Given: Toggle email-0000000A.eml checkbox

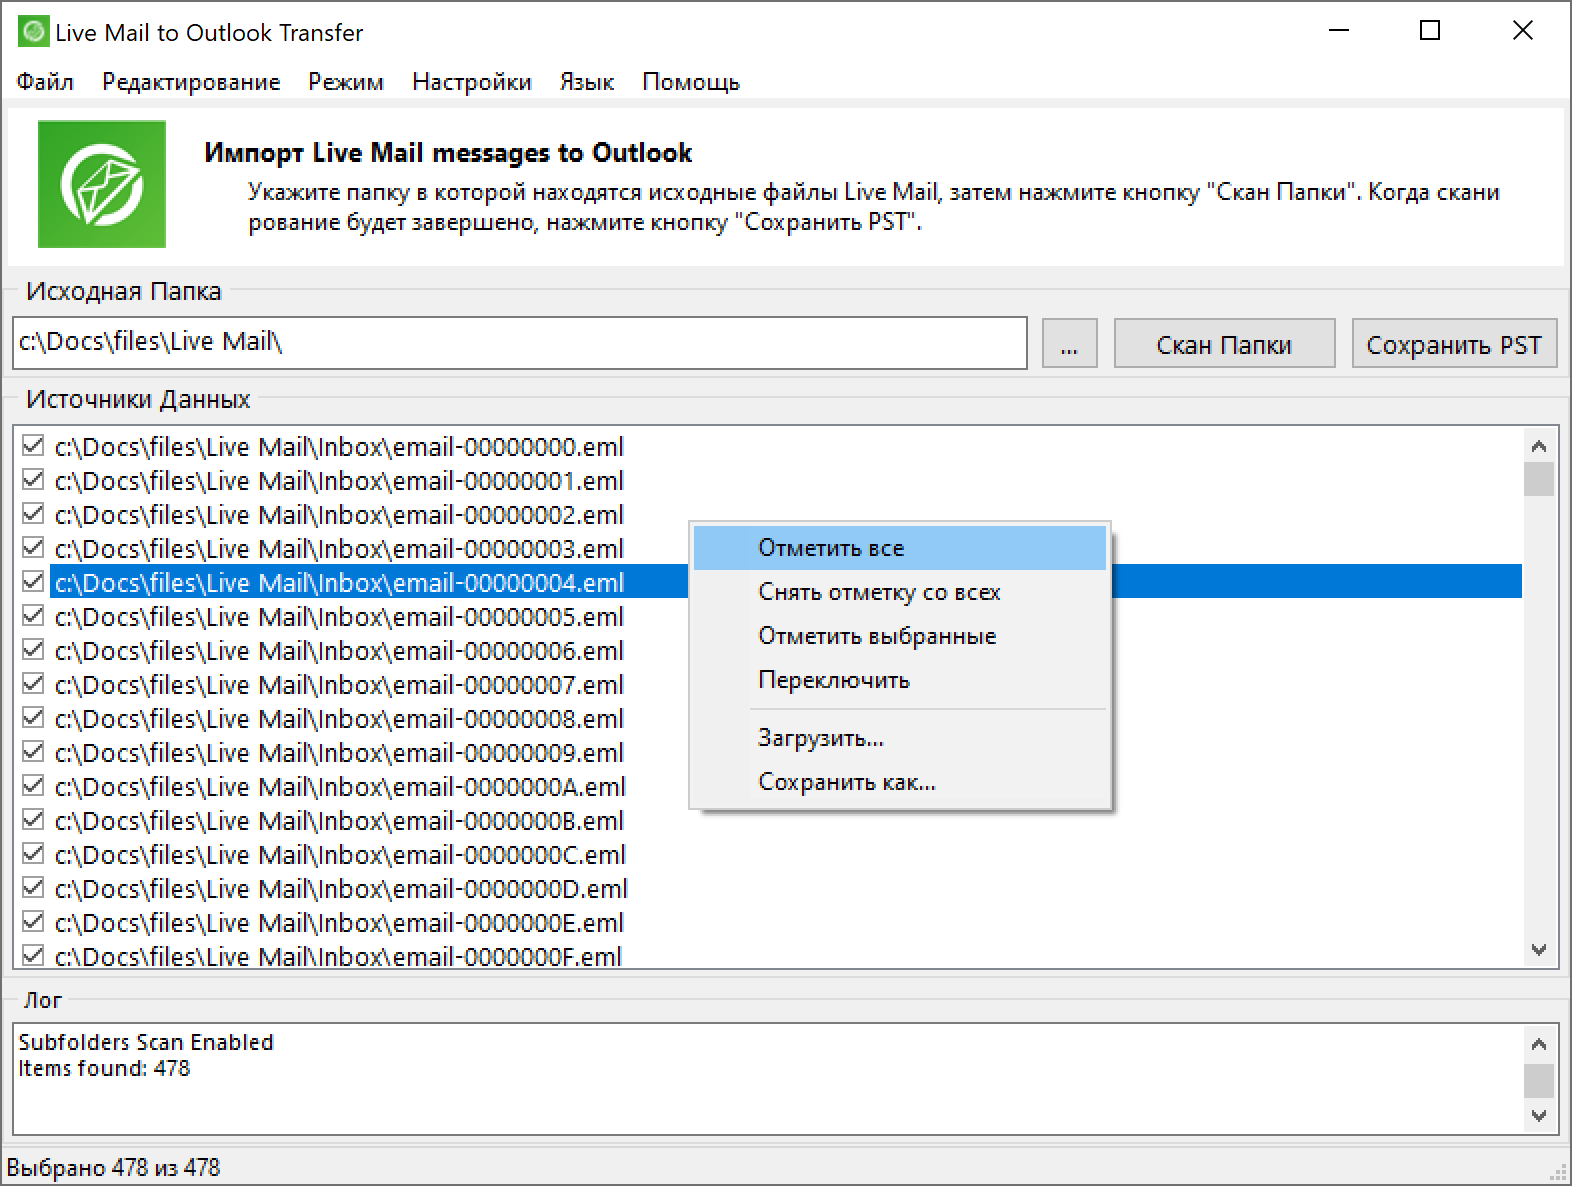Looking at the screenshot, I should coord(33,785).
